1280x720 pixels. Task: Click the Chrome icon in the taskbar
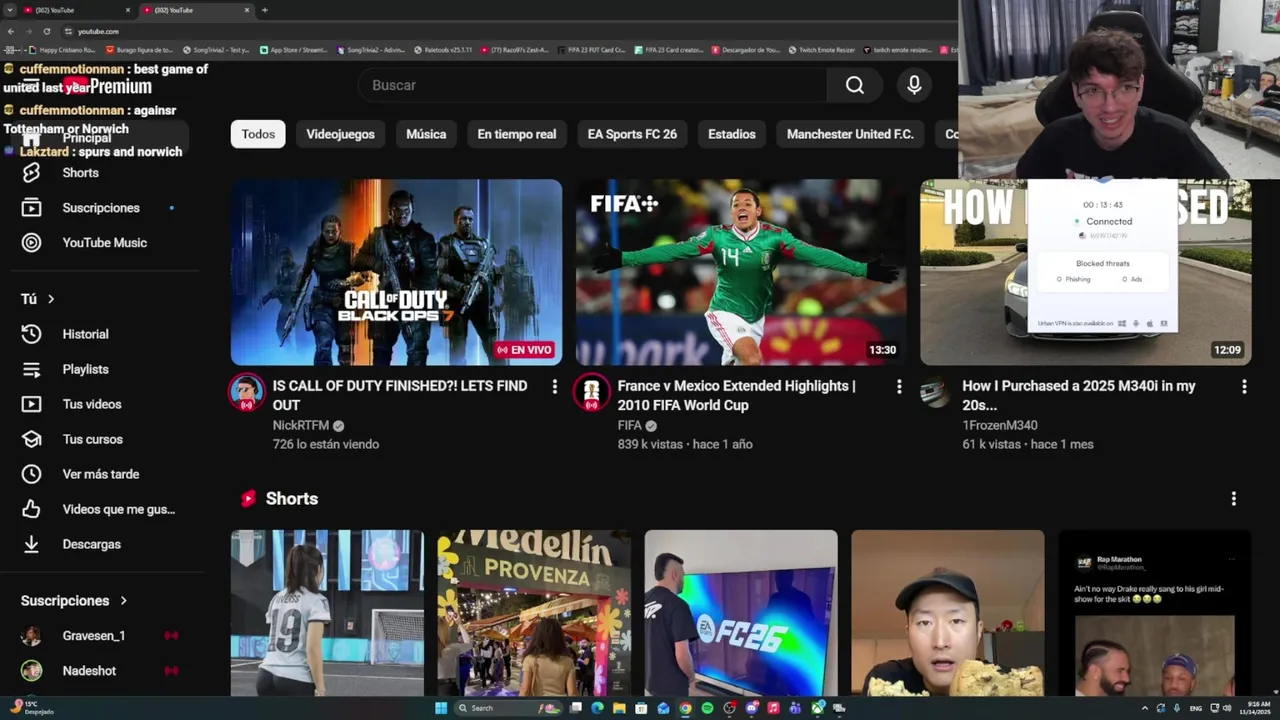click(685, 708)
